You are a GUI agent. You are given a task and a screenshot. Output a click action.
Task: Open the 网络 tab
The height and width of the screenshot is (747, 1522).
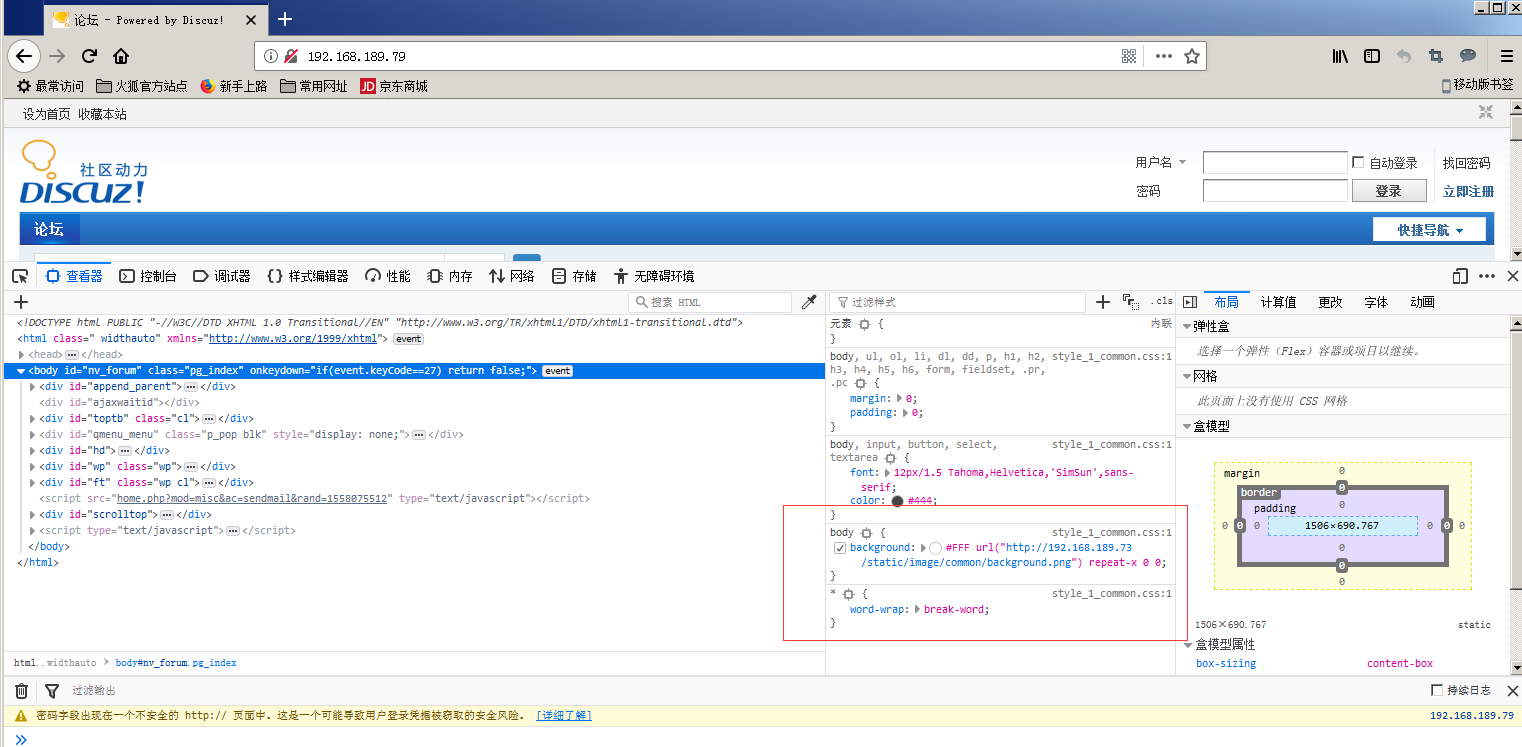(511, 276)
